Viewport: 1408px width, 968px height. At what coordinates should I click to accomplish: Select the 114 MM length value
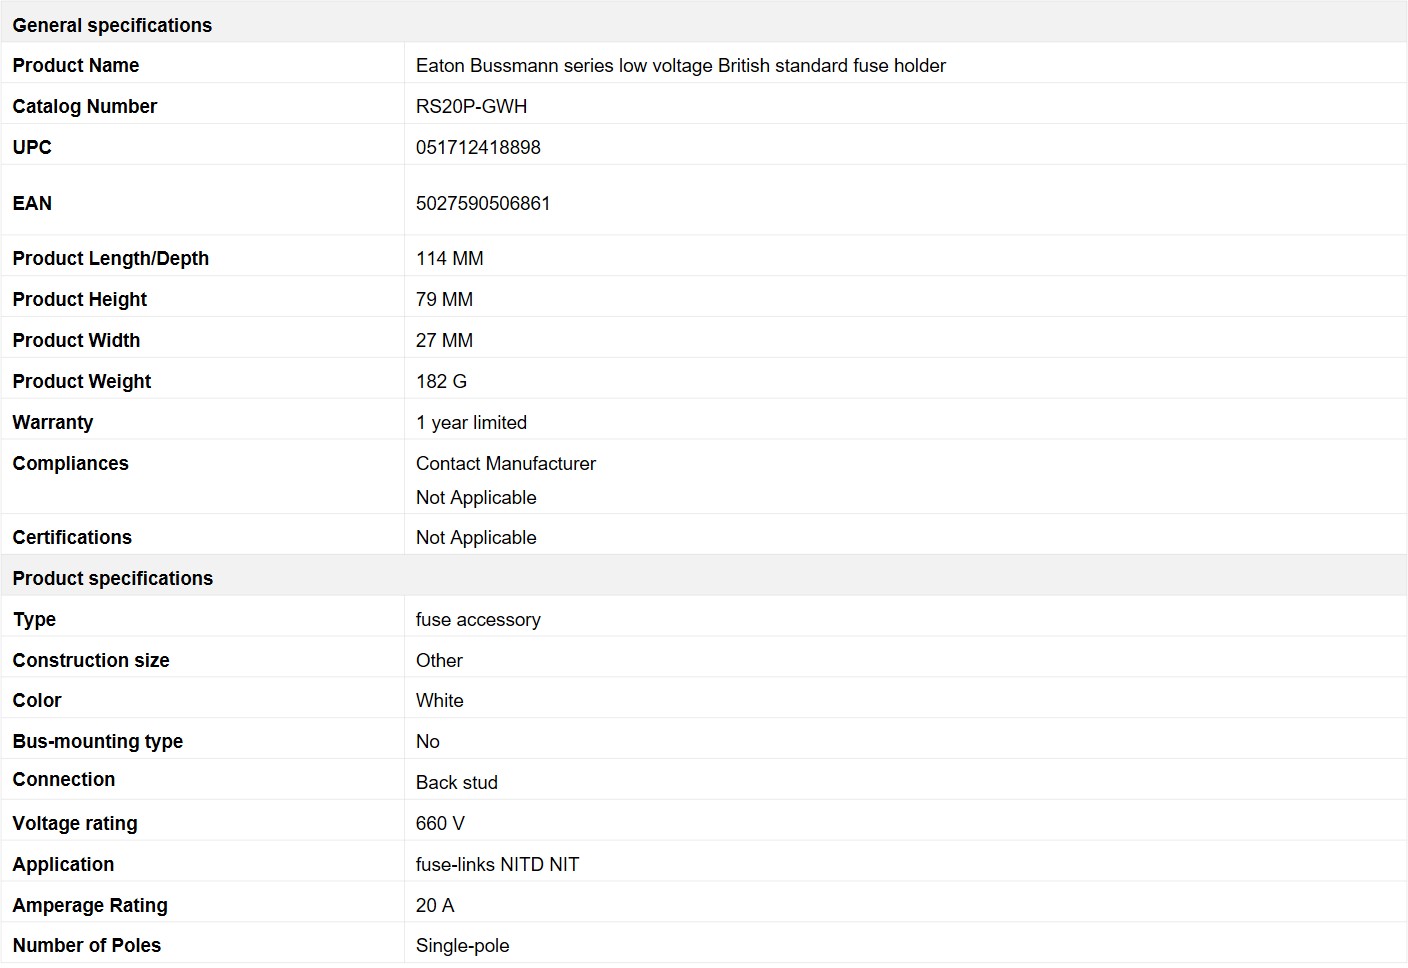[x=450, y=258]
